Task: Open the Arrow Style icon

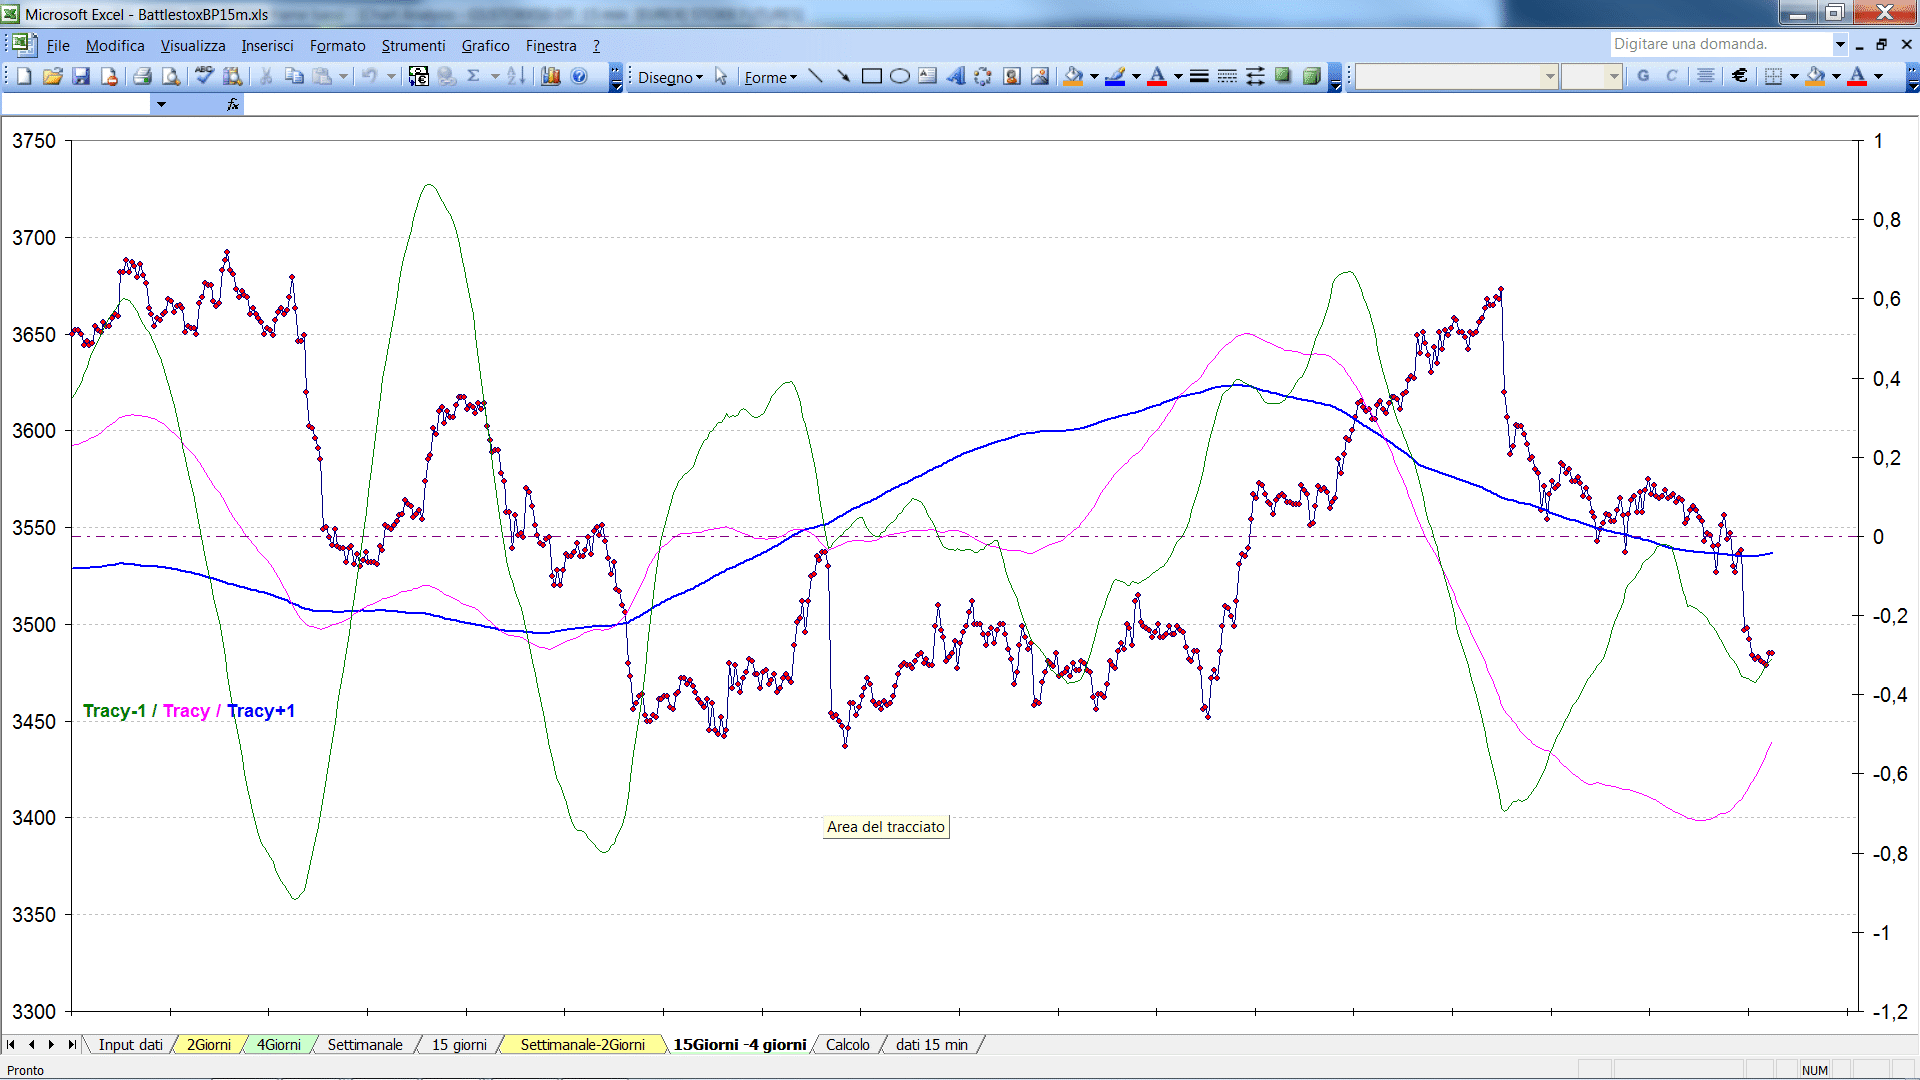Action: (x=1255, y=76)
